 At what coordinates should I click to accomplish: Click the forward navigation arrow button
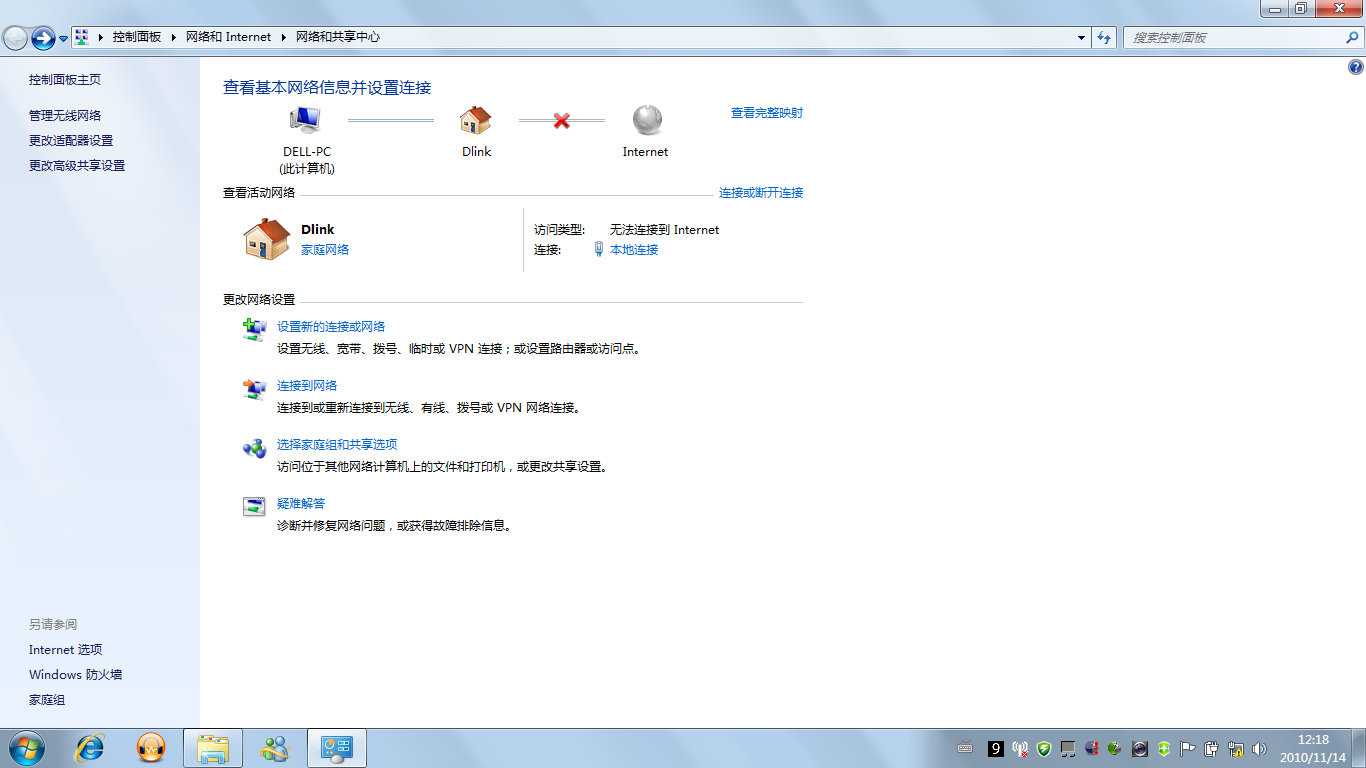pos(43,38)
